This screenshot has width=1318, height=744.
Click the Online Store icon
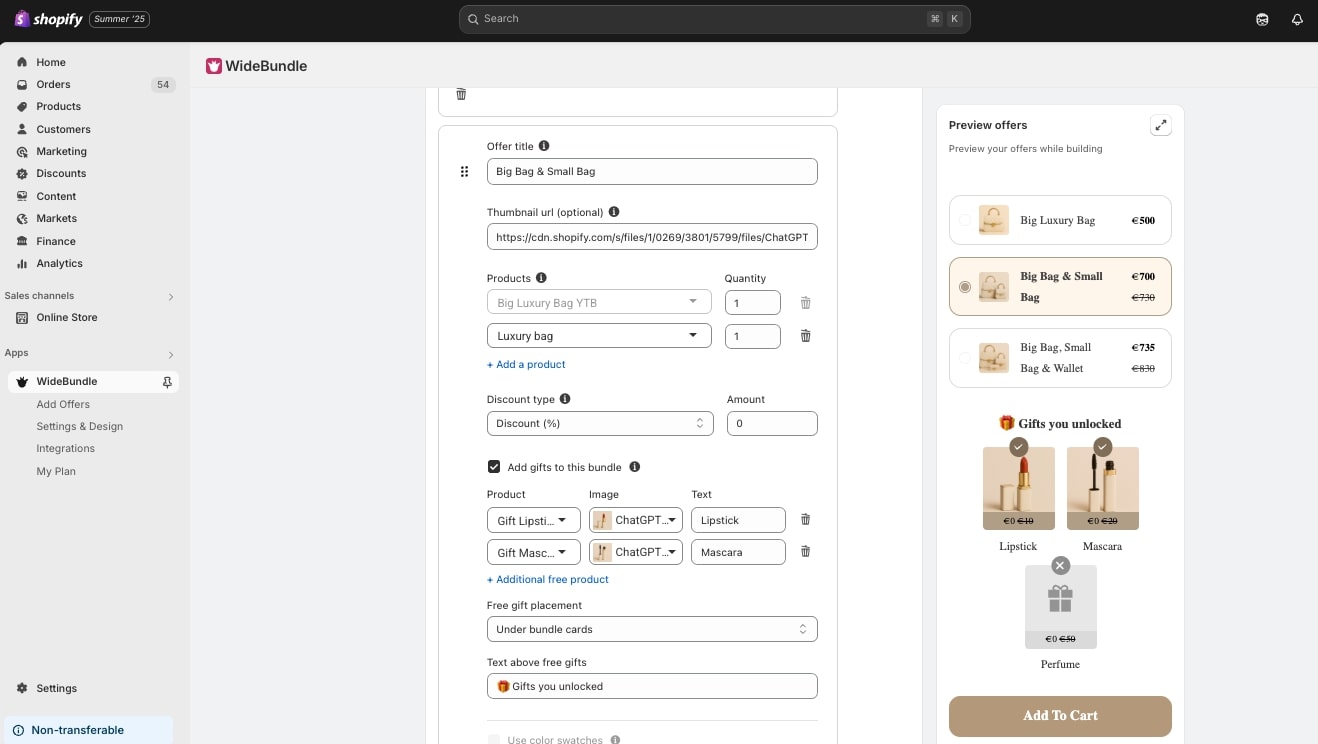point(22,317)
